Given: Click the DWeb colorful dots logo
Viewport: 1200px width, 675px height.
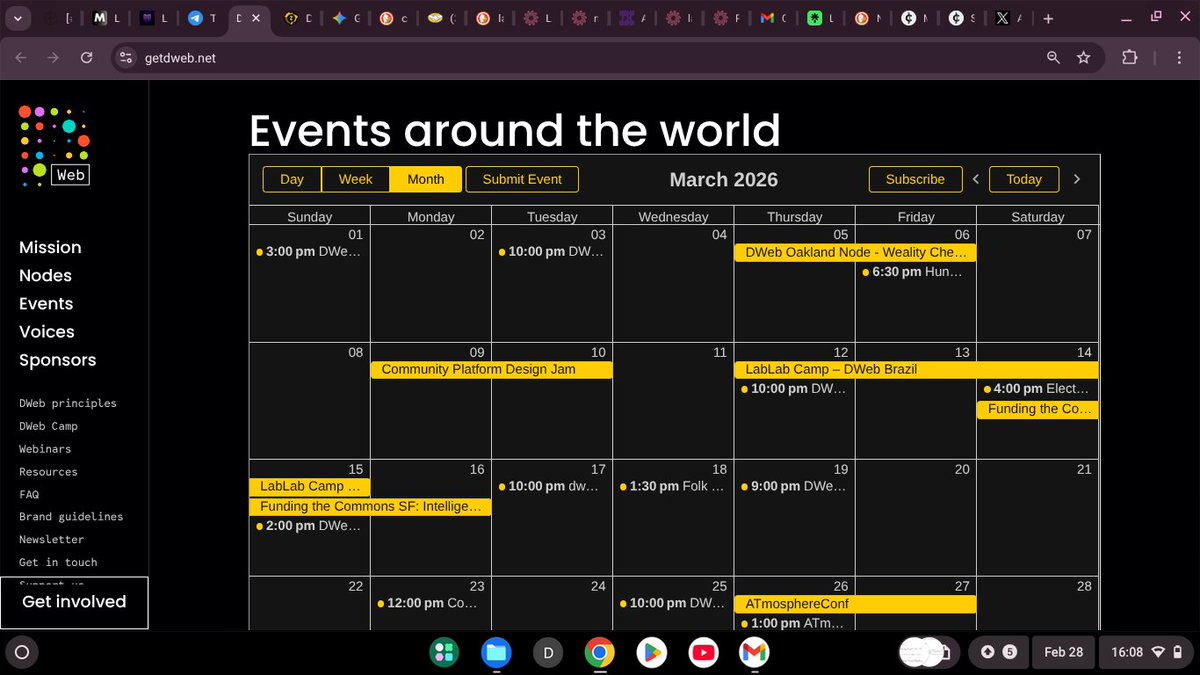Looking at the screenshot, I should (55, 146).
